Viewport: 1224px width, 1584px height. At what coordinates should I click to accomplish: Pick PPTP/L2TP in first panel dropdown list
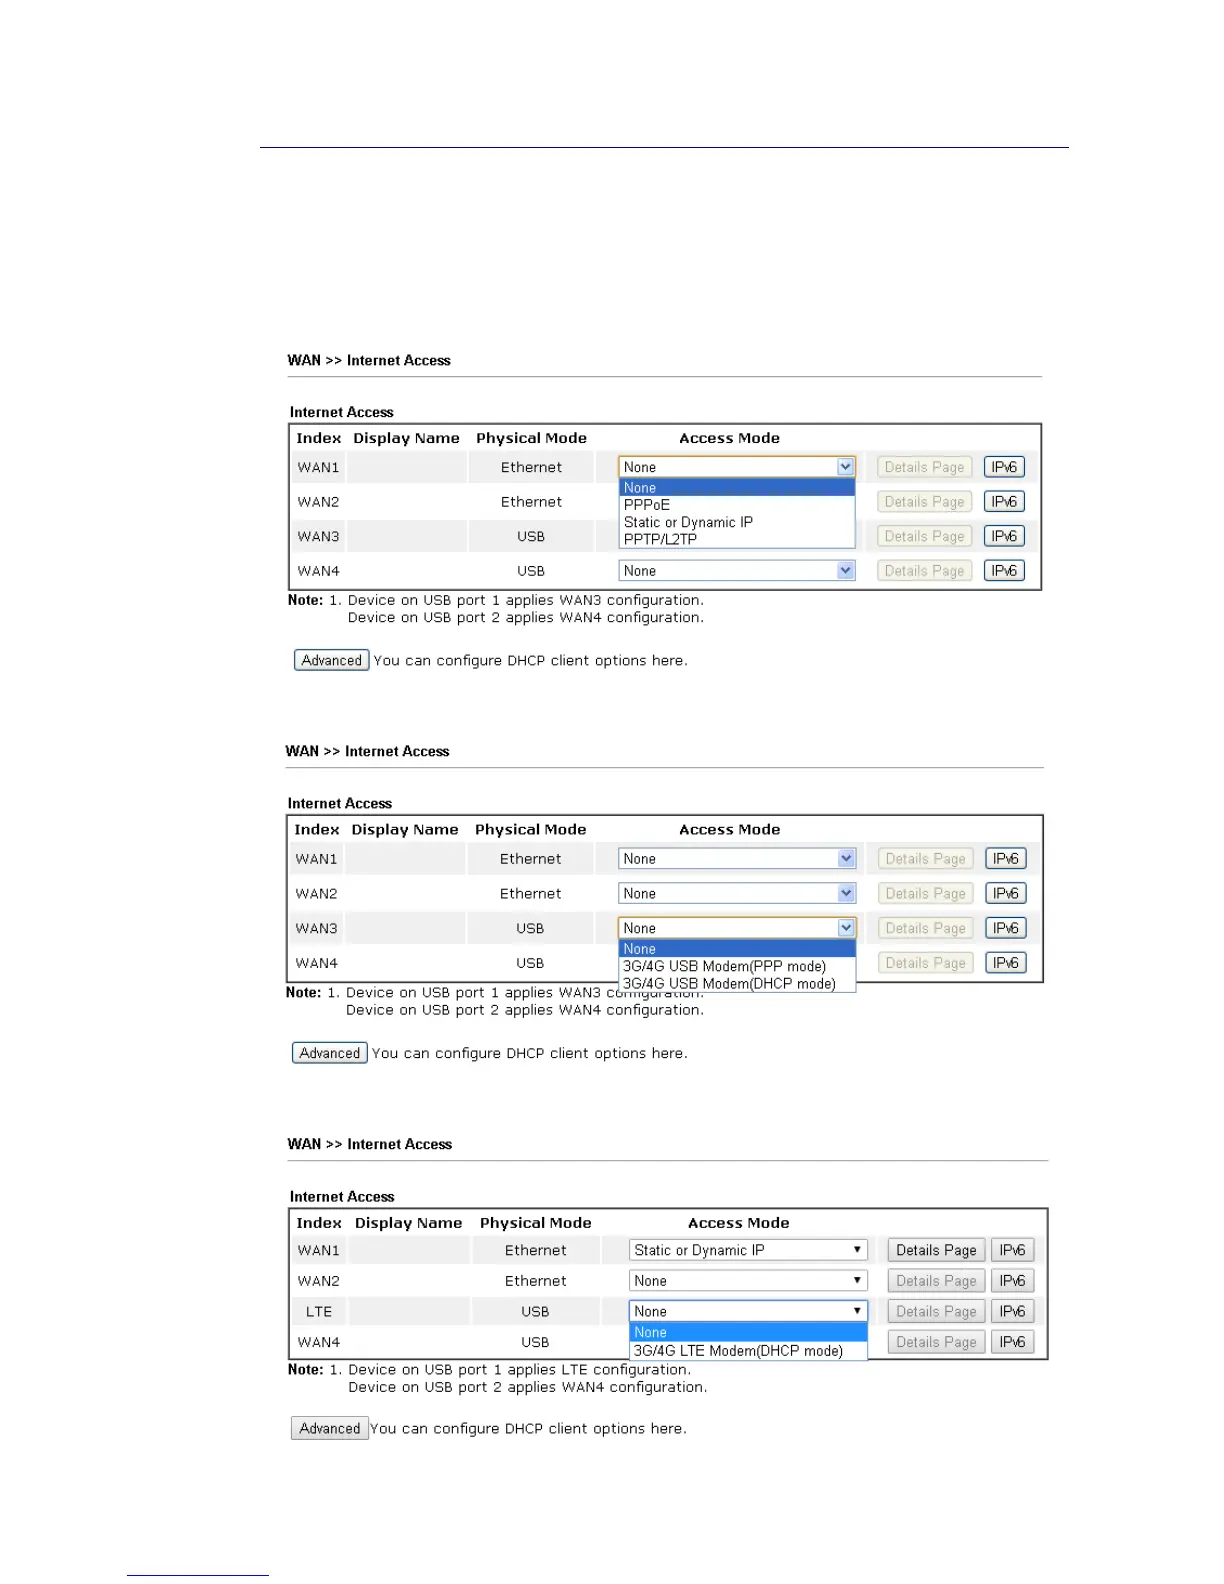737,539
